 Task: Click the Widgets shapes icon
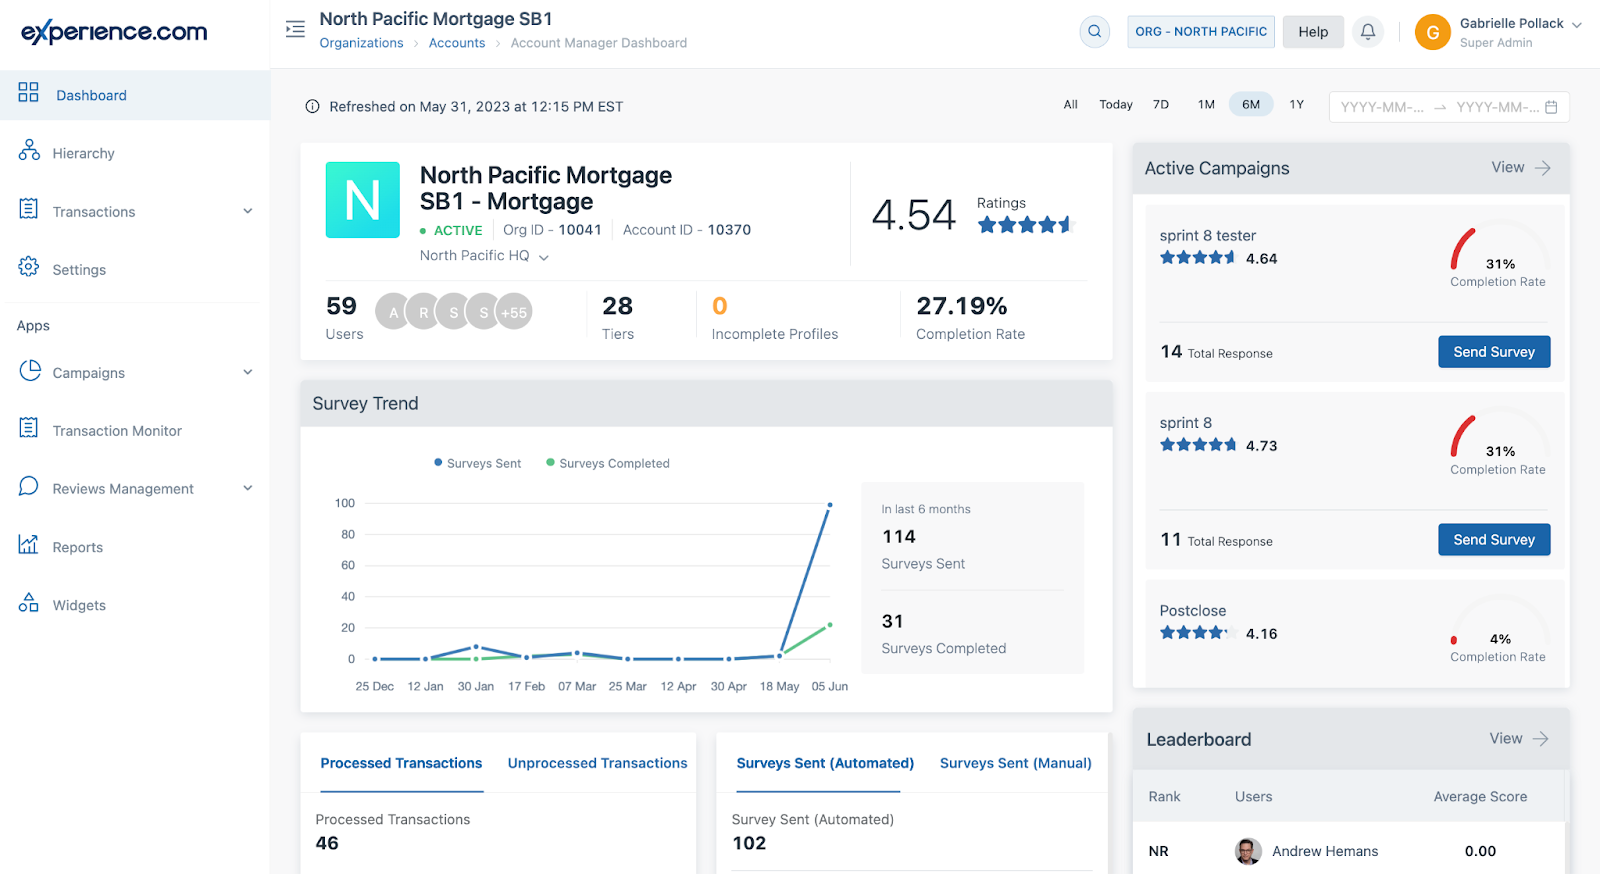click(29, 602)
